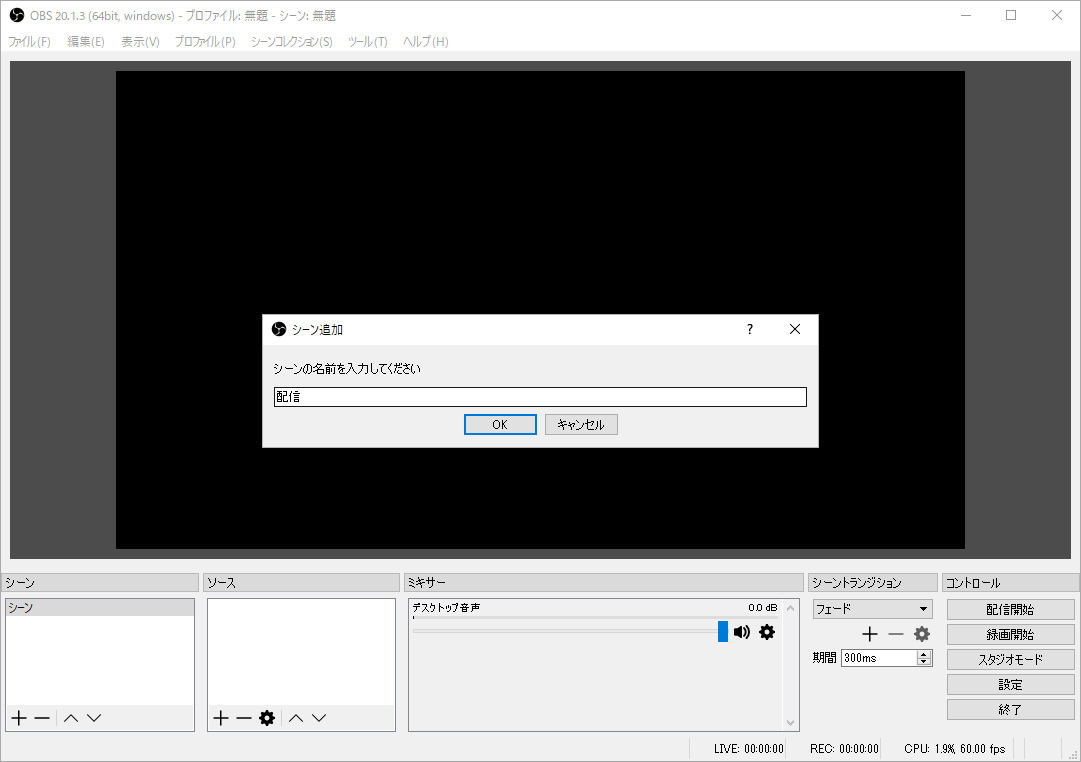Click 録画開始 to start recording

1010,634
